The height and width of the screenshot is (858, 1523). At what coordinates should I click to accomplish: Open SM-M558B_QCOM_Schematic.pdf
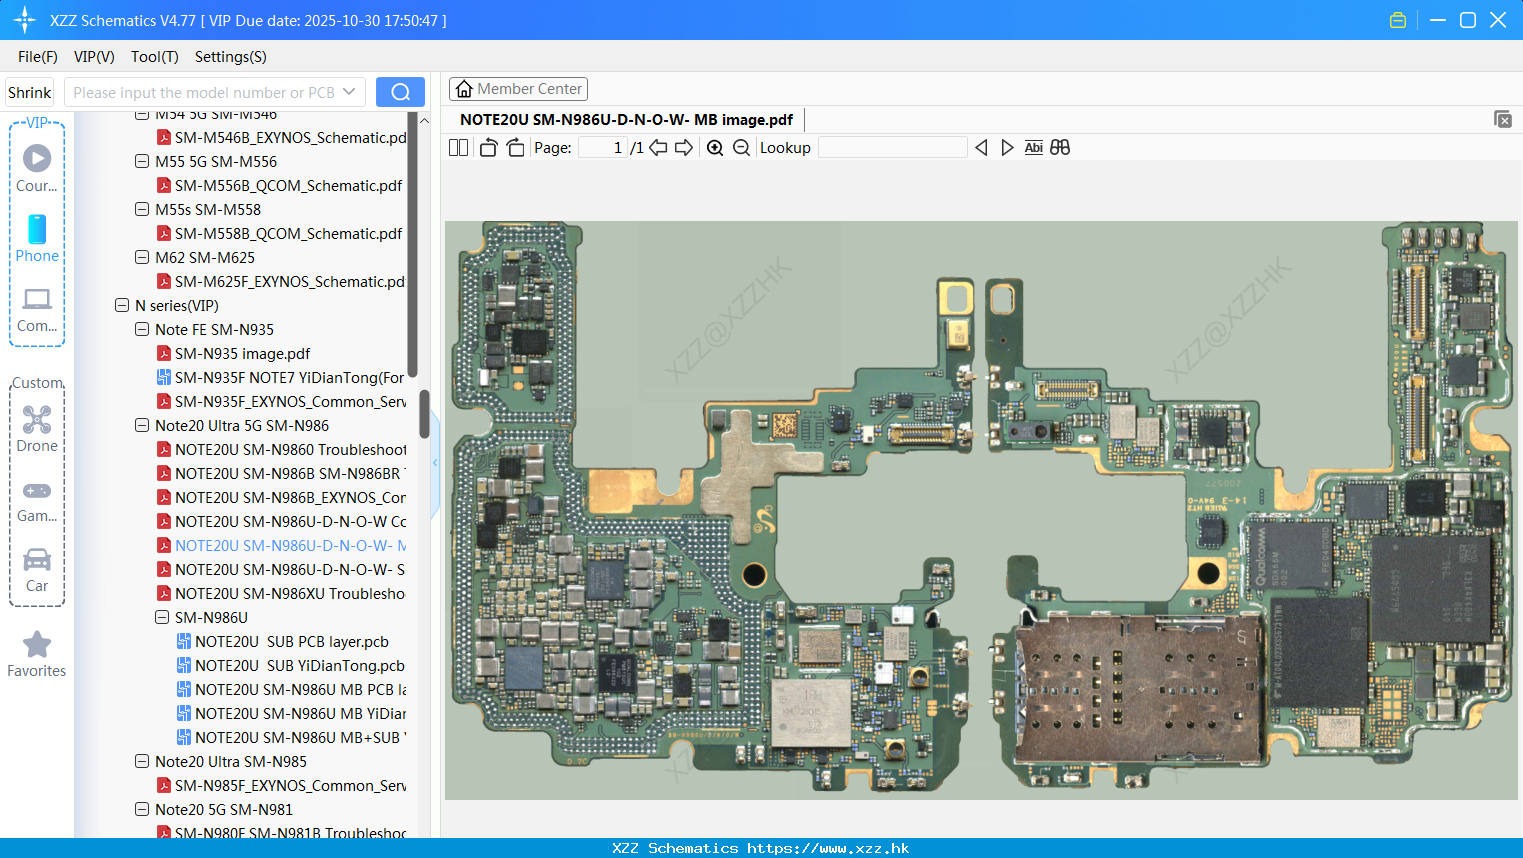coord(289,233)
